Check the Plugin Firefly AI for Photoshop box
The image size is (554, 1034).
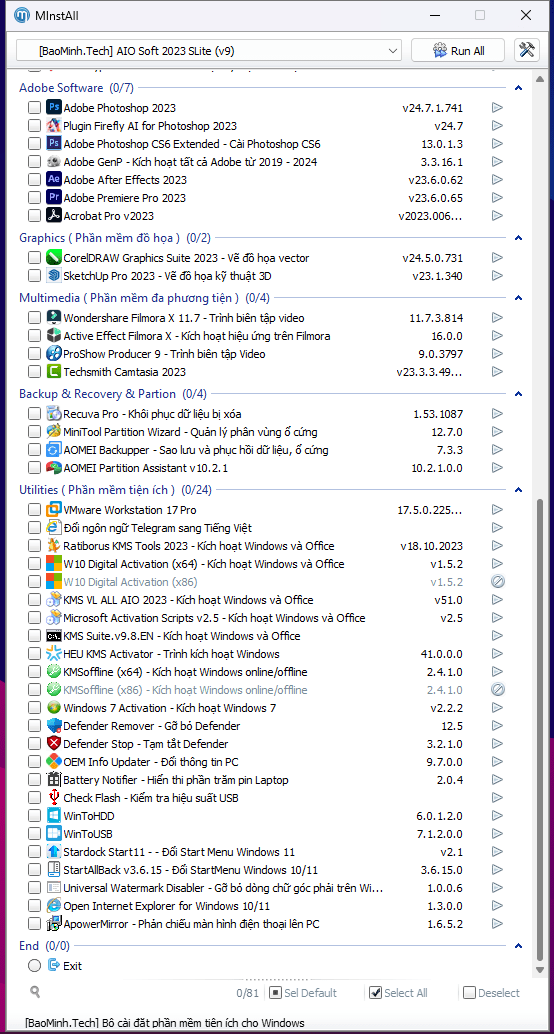point(34,125)
